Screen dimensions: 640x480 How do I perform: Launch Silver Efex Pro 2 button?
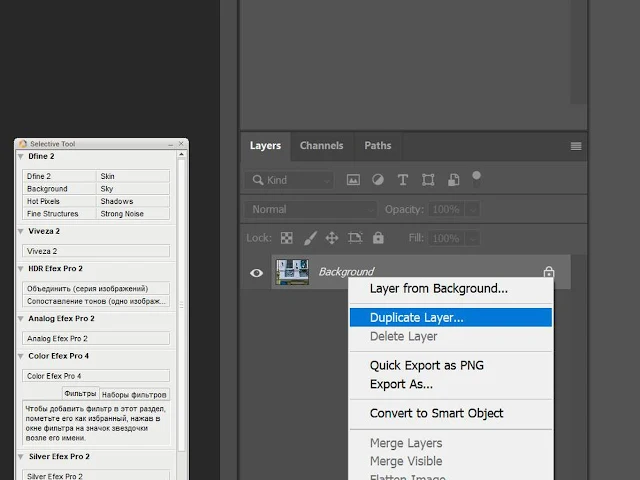click(x=96, y=476)
